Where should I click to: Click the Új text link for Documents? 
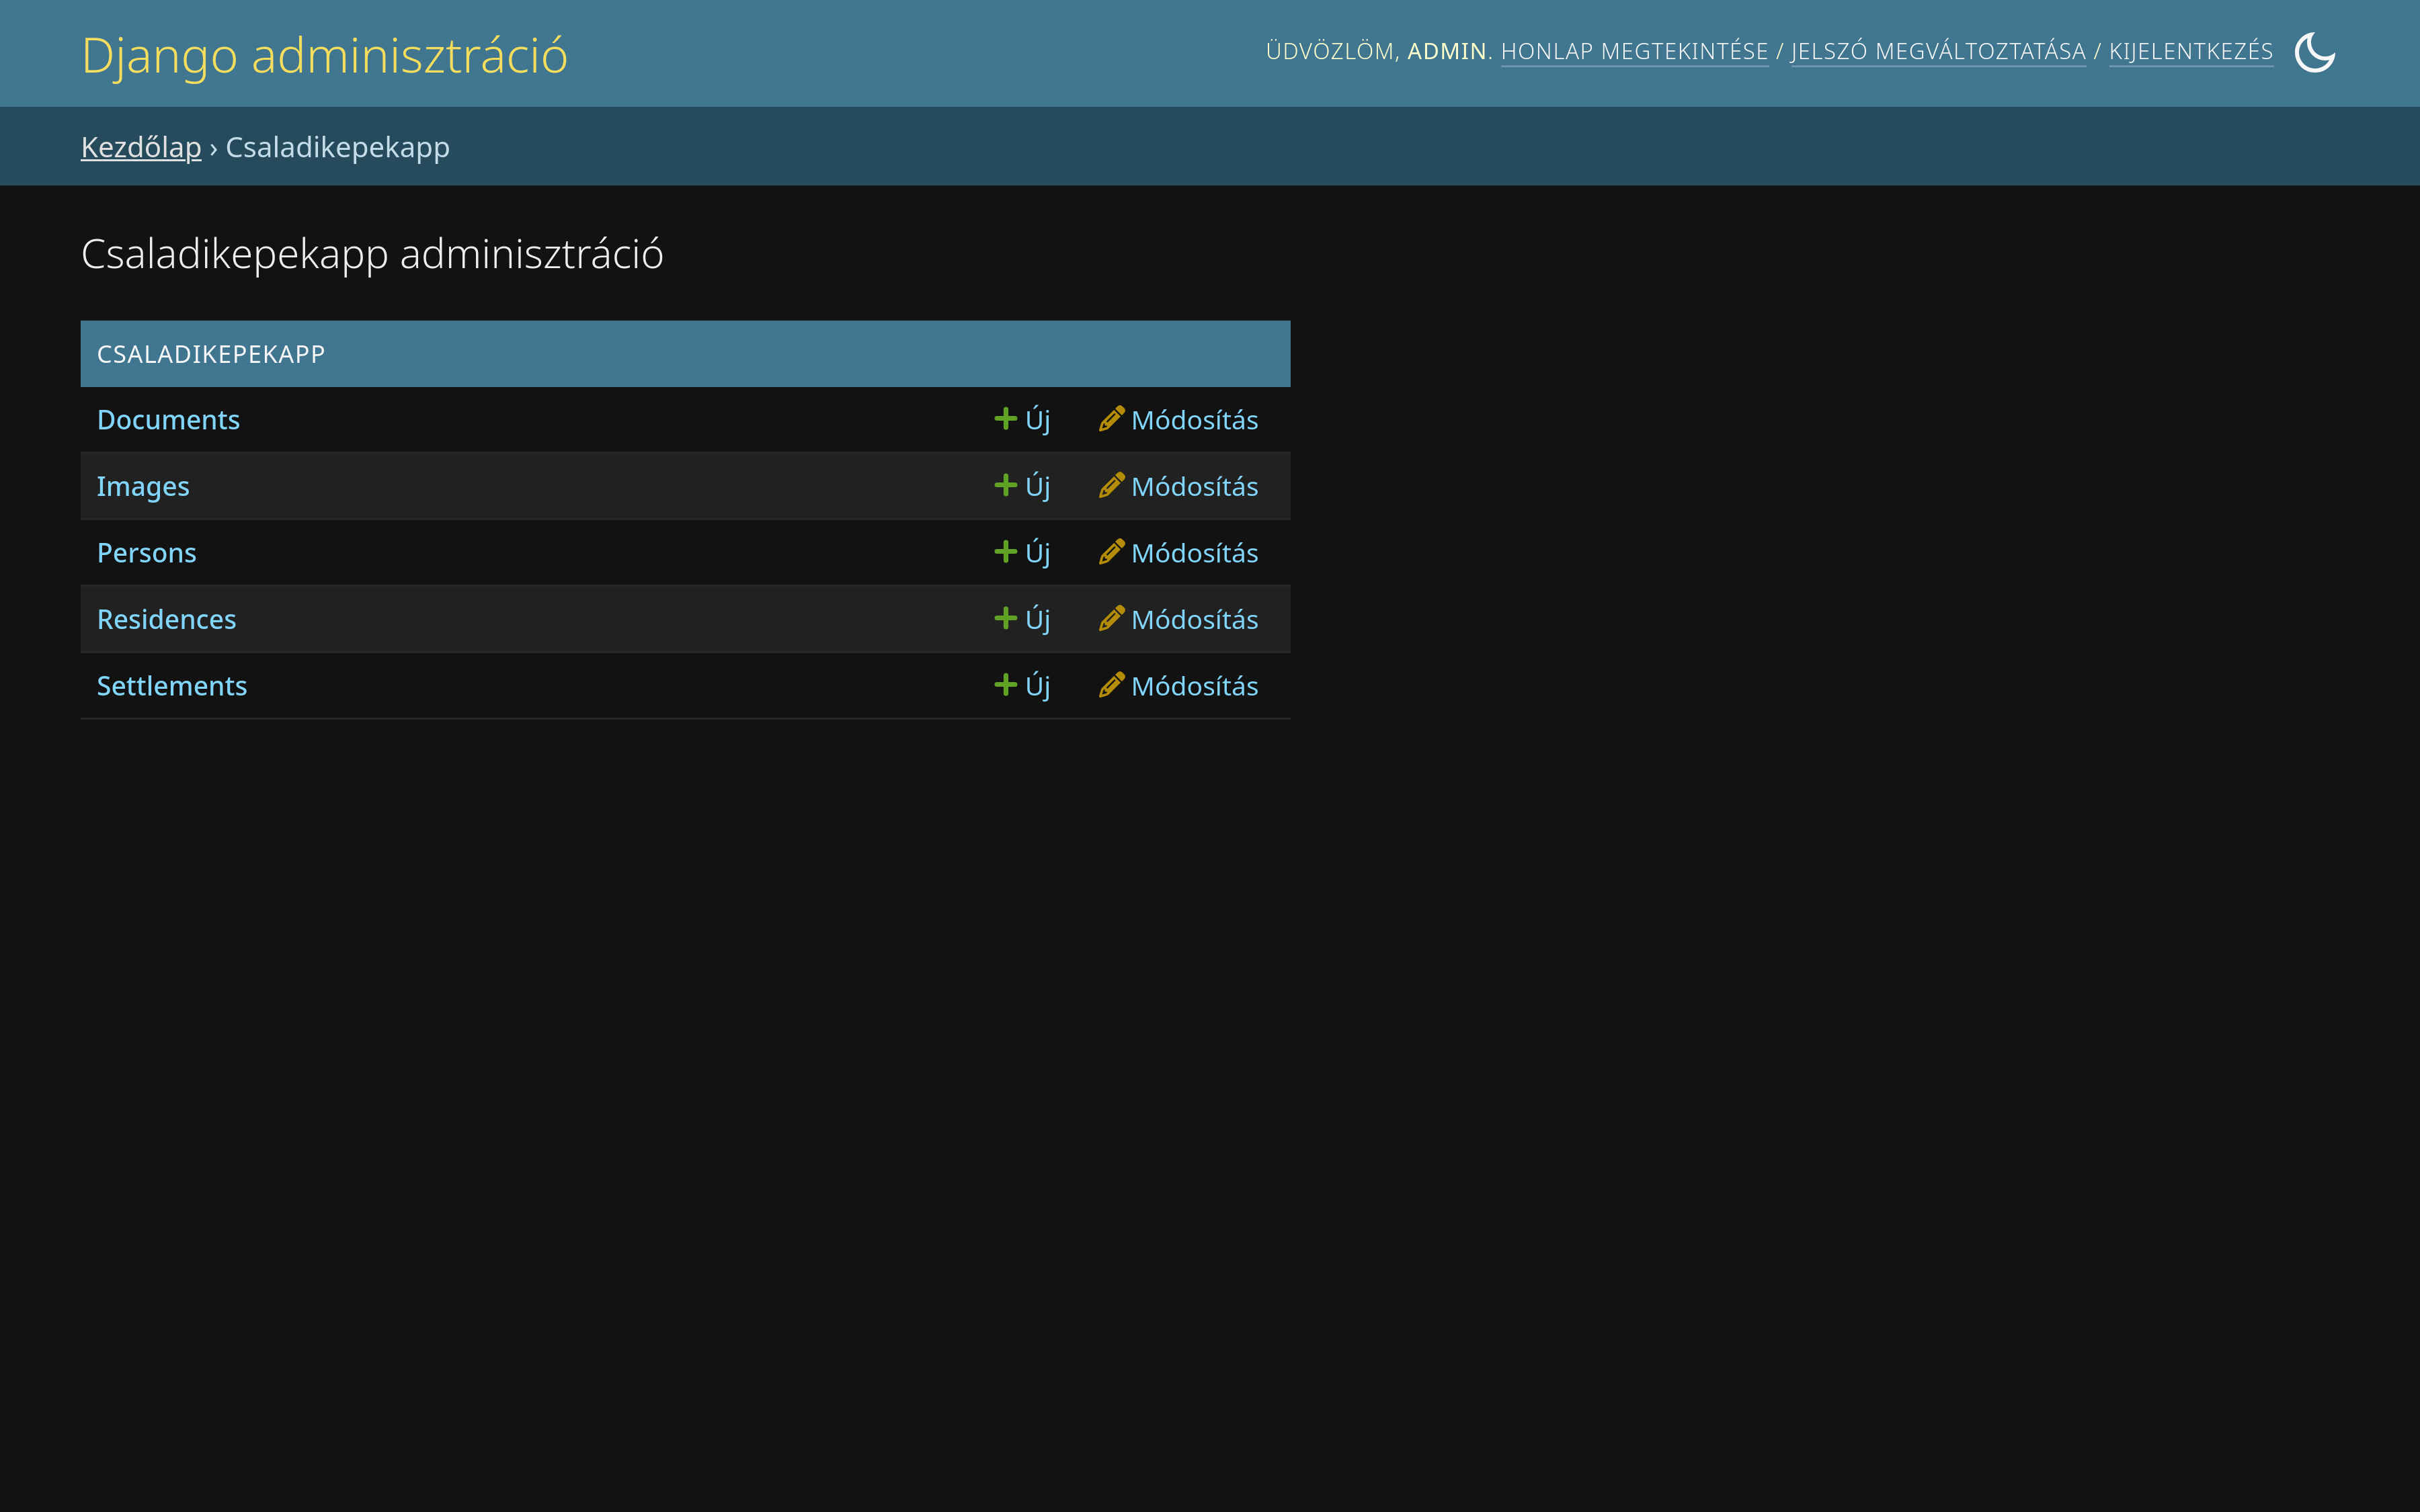point(1037,420)
